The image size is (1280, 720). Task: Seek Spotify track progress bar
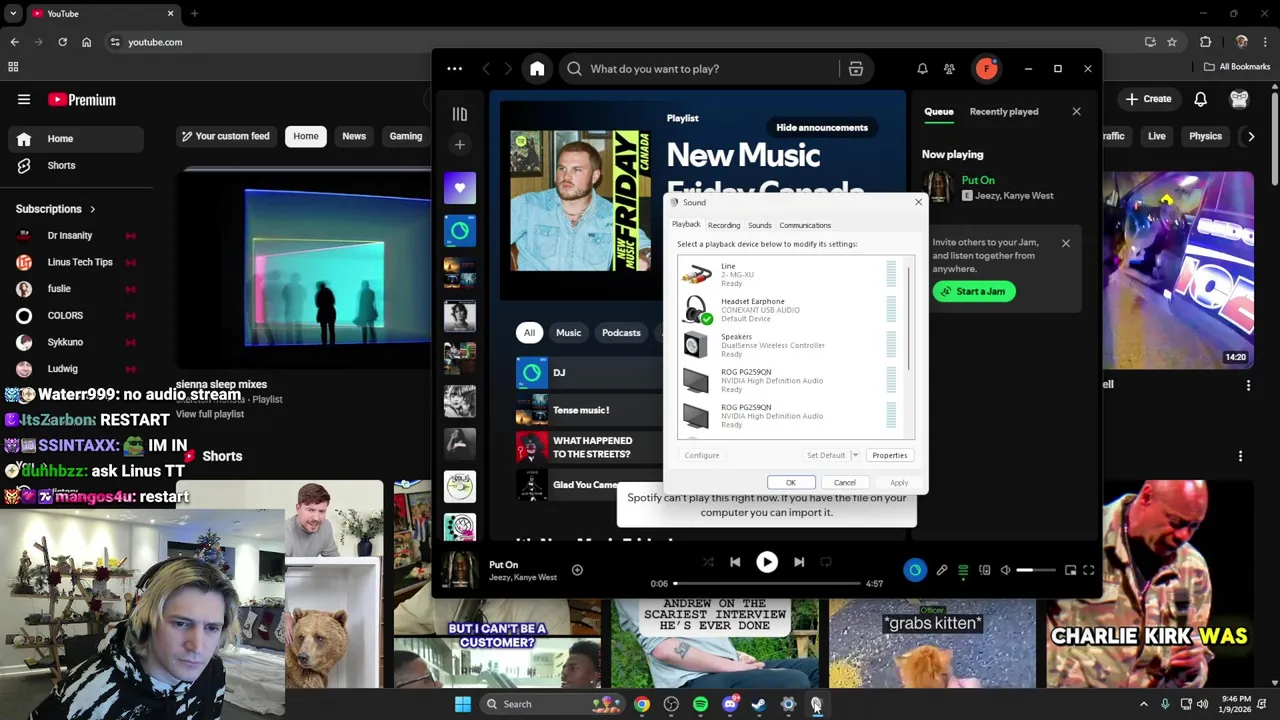point(767,583)
